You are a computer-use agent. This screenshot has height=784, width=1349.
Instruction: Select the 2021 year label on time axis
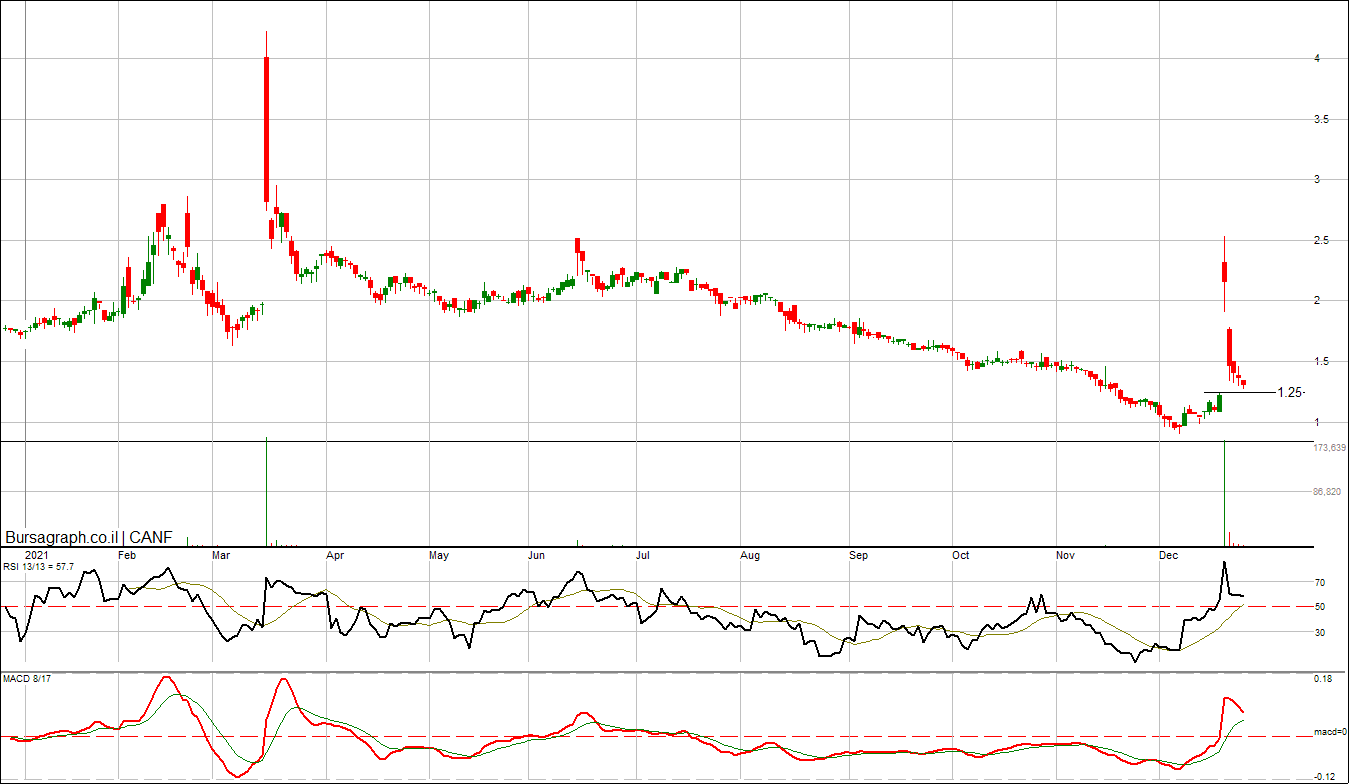(36, 554)
